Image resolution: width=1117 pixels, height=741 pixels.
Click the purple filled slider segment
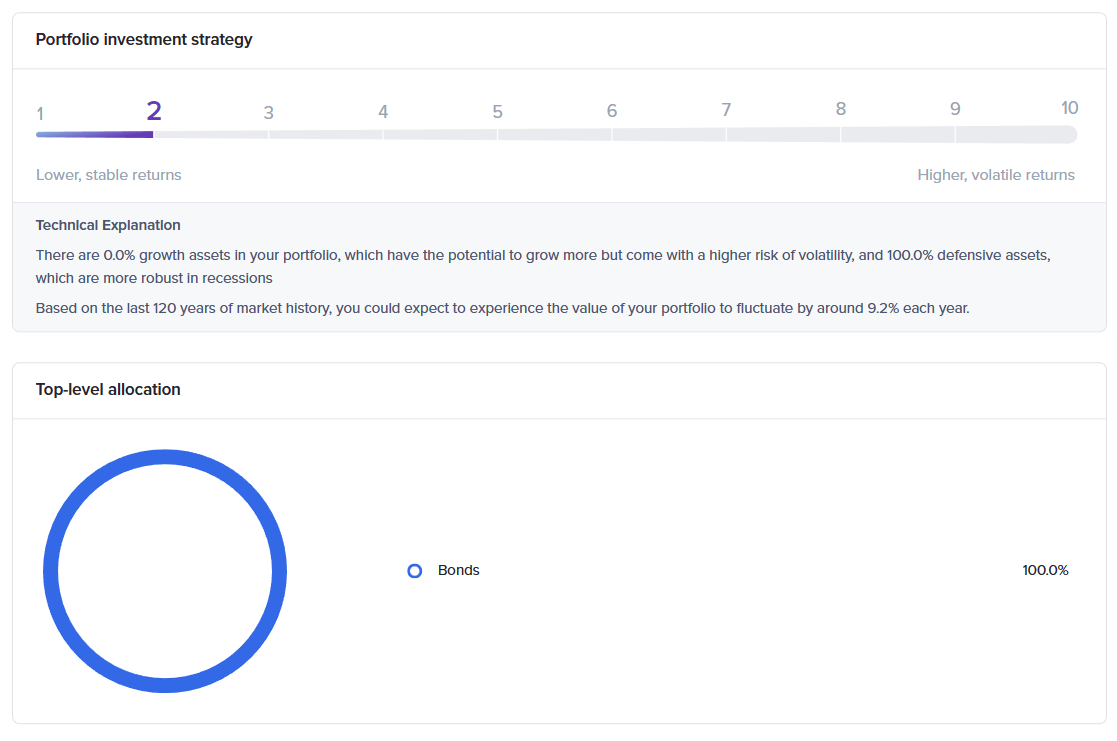pyautogui.click(x=95, y=134)
